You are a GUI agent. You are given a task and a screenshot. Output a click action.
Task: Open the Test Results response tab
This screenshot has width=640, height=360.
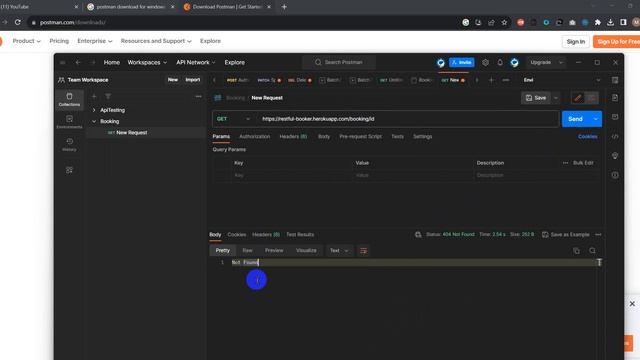point(300,235)
